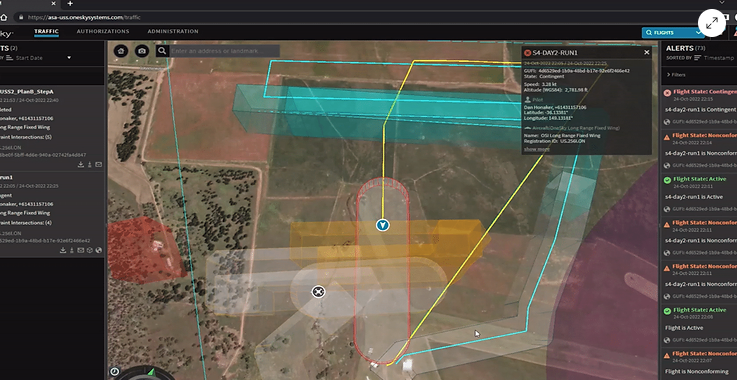
Task: Expand the alerts Filters section
Action: 676,75
